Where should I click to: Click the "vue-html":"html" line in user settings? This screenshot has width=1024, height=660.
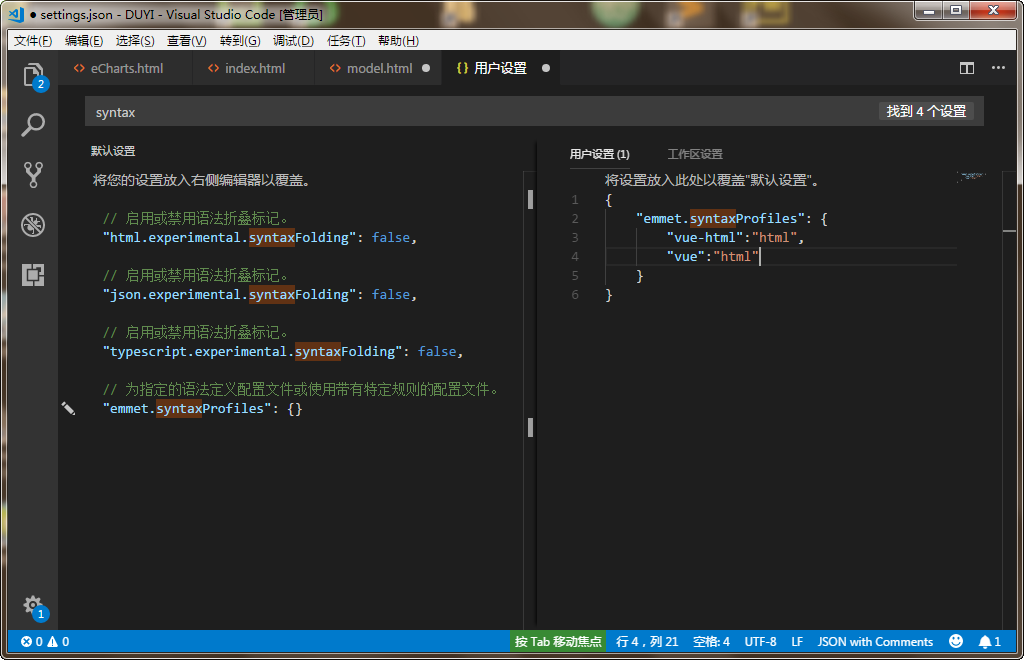click(x=735, y=238)
